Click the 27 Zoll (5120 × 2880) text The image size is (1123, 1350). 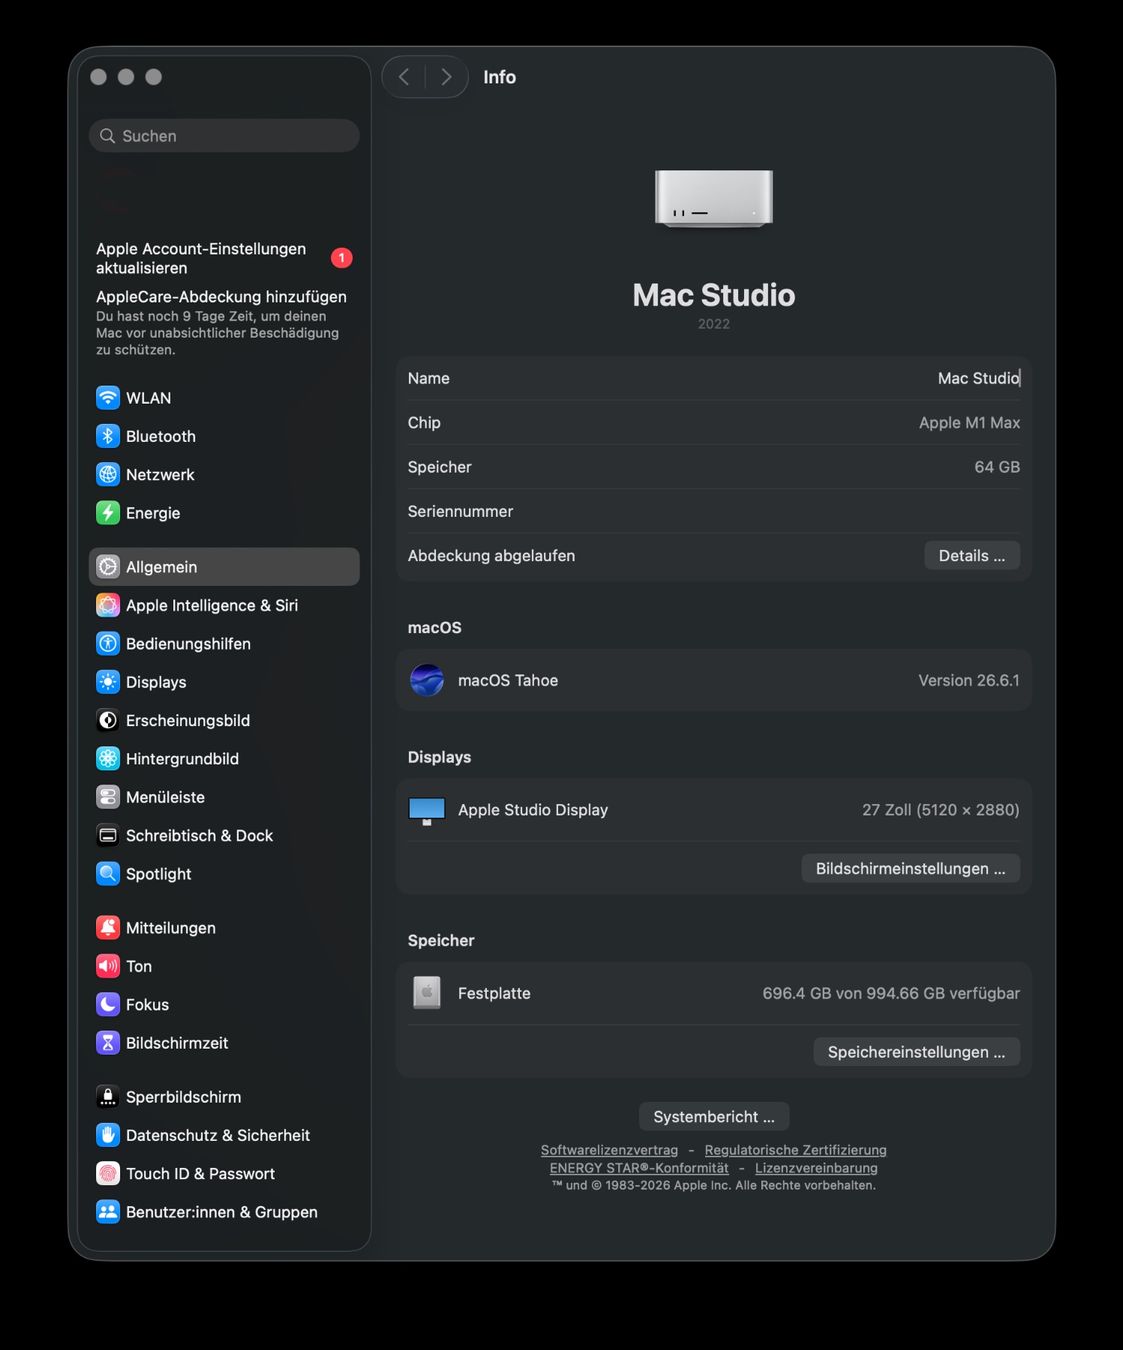[x=941, y=810]
